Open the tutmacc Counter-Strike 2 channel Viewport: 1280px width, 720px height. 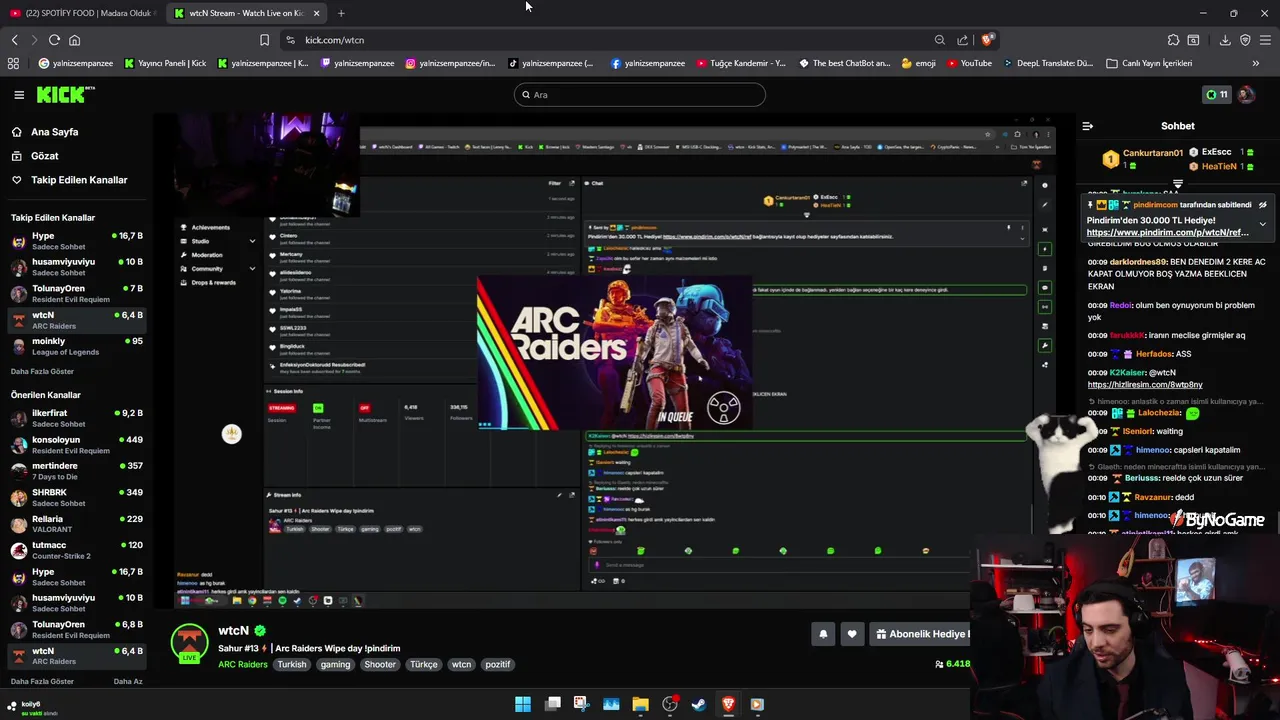[77, 550]
